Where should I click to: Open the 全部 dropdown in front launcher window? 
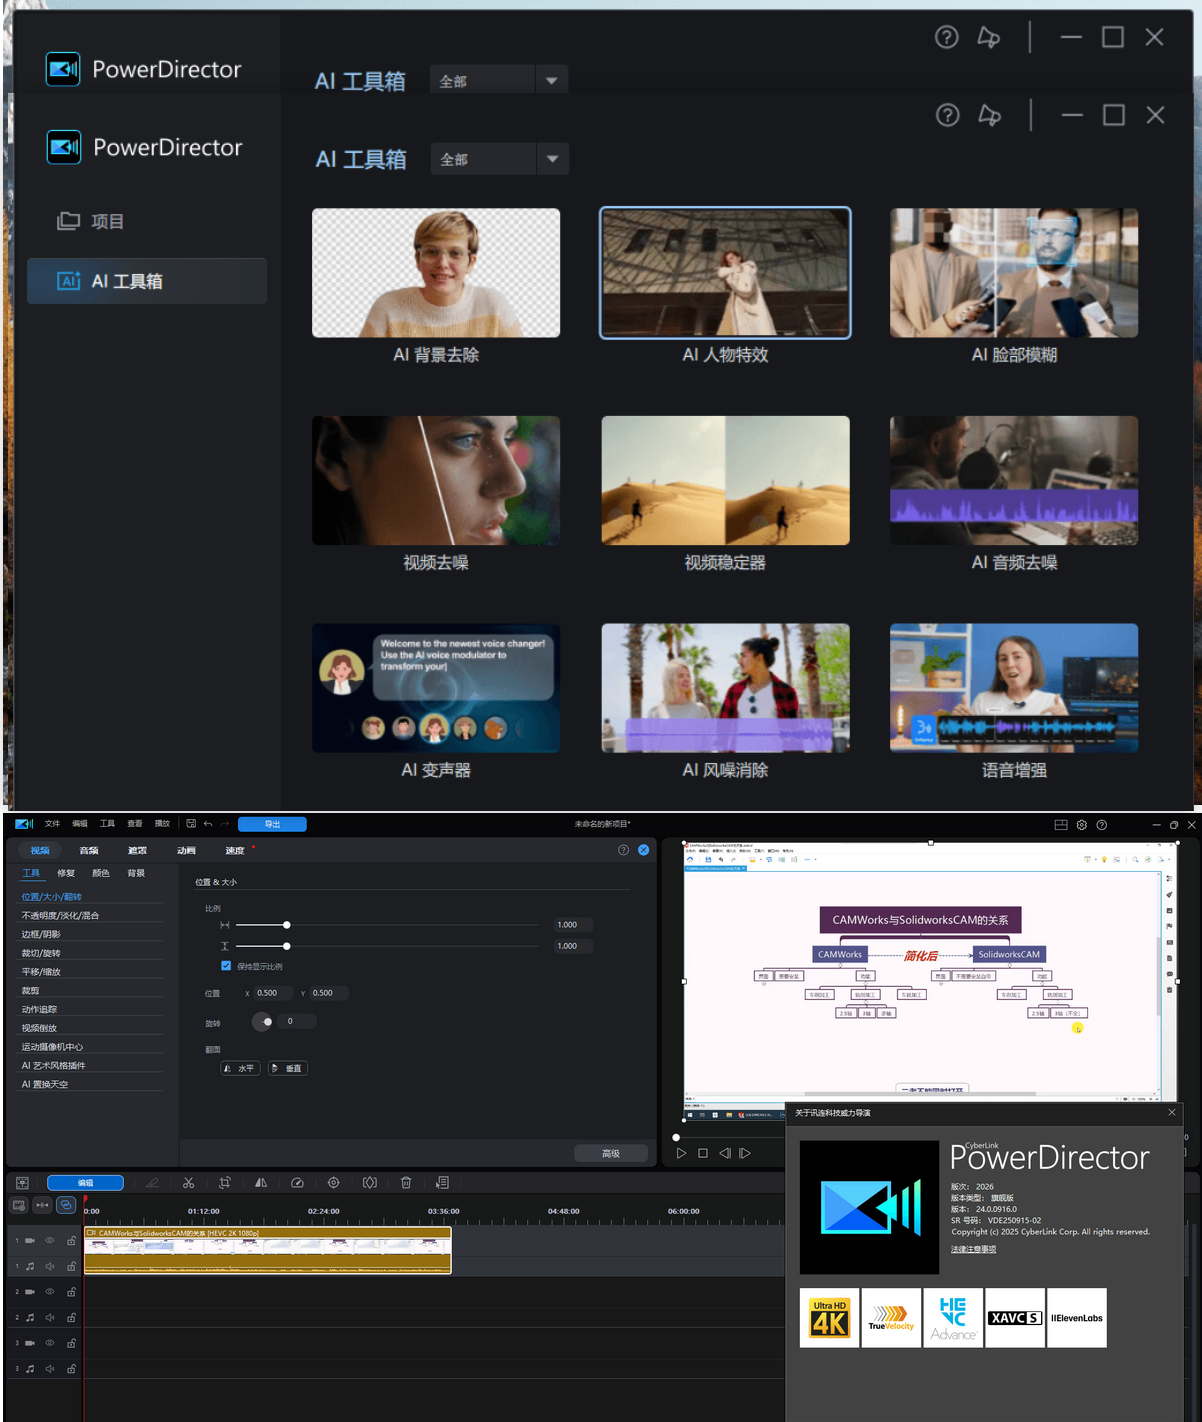point(500,159)
